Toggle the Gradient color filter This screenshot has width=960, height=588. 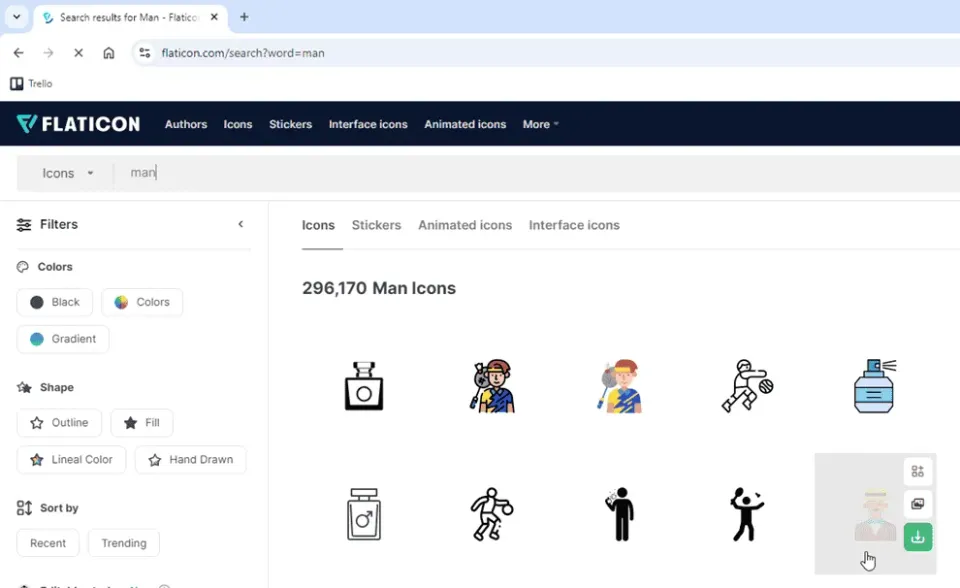tap(63, 339)
